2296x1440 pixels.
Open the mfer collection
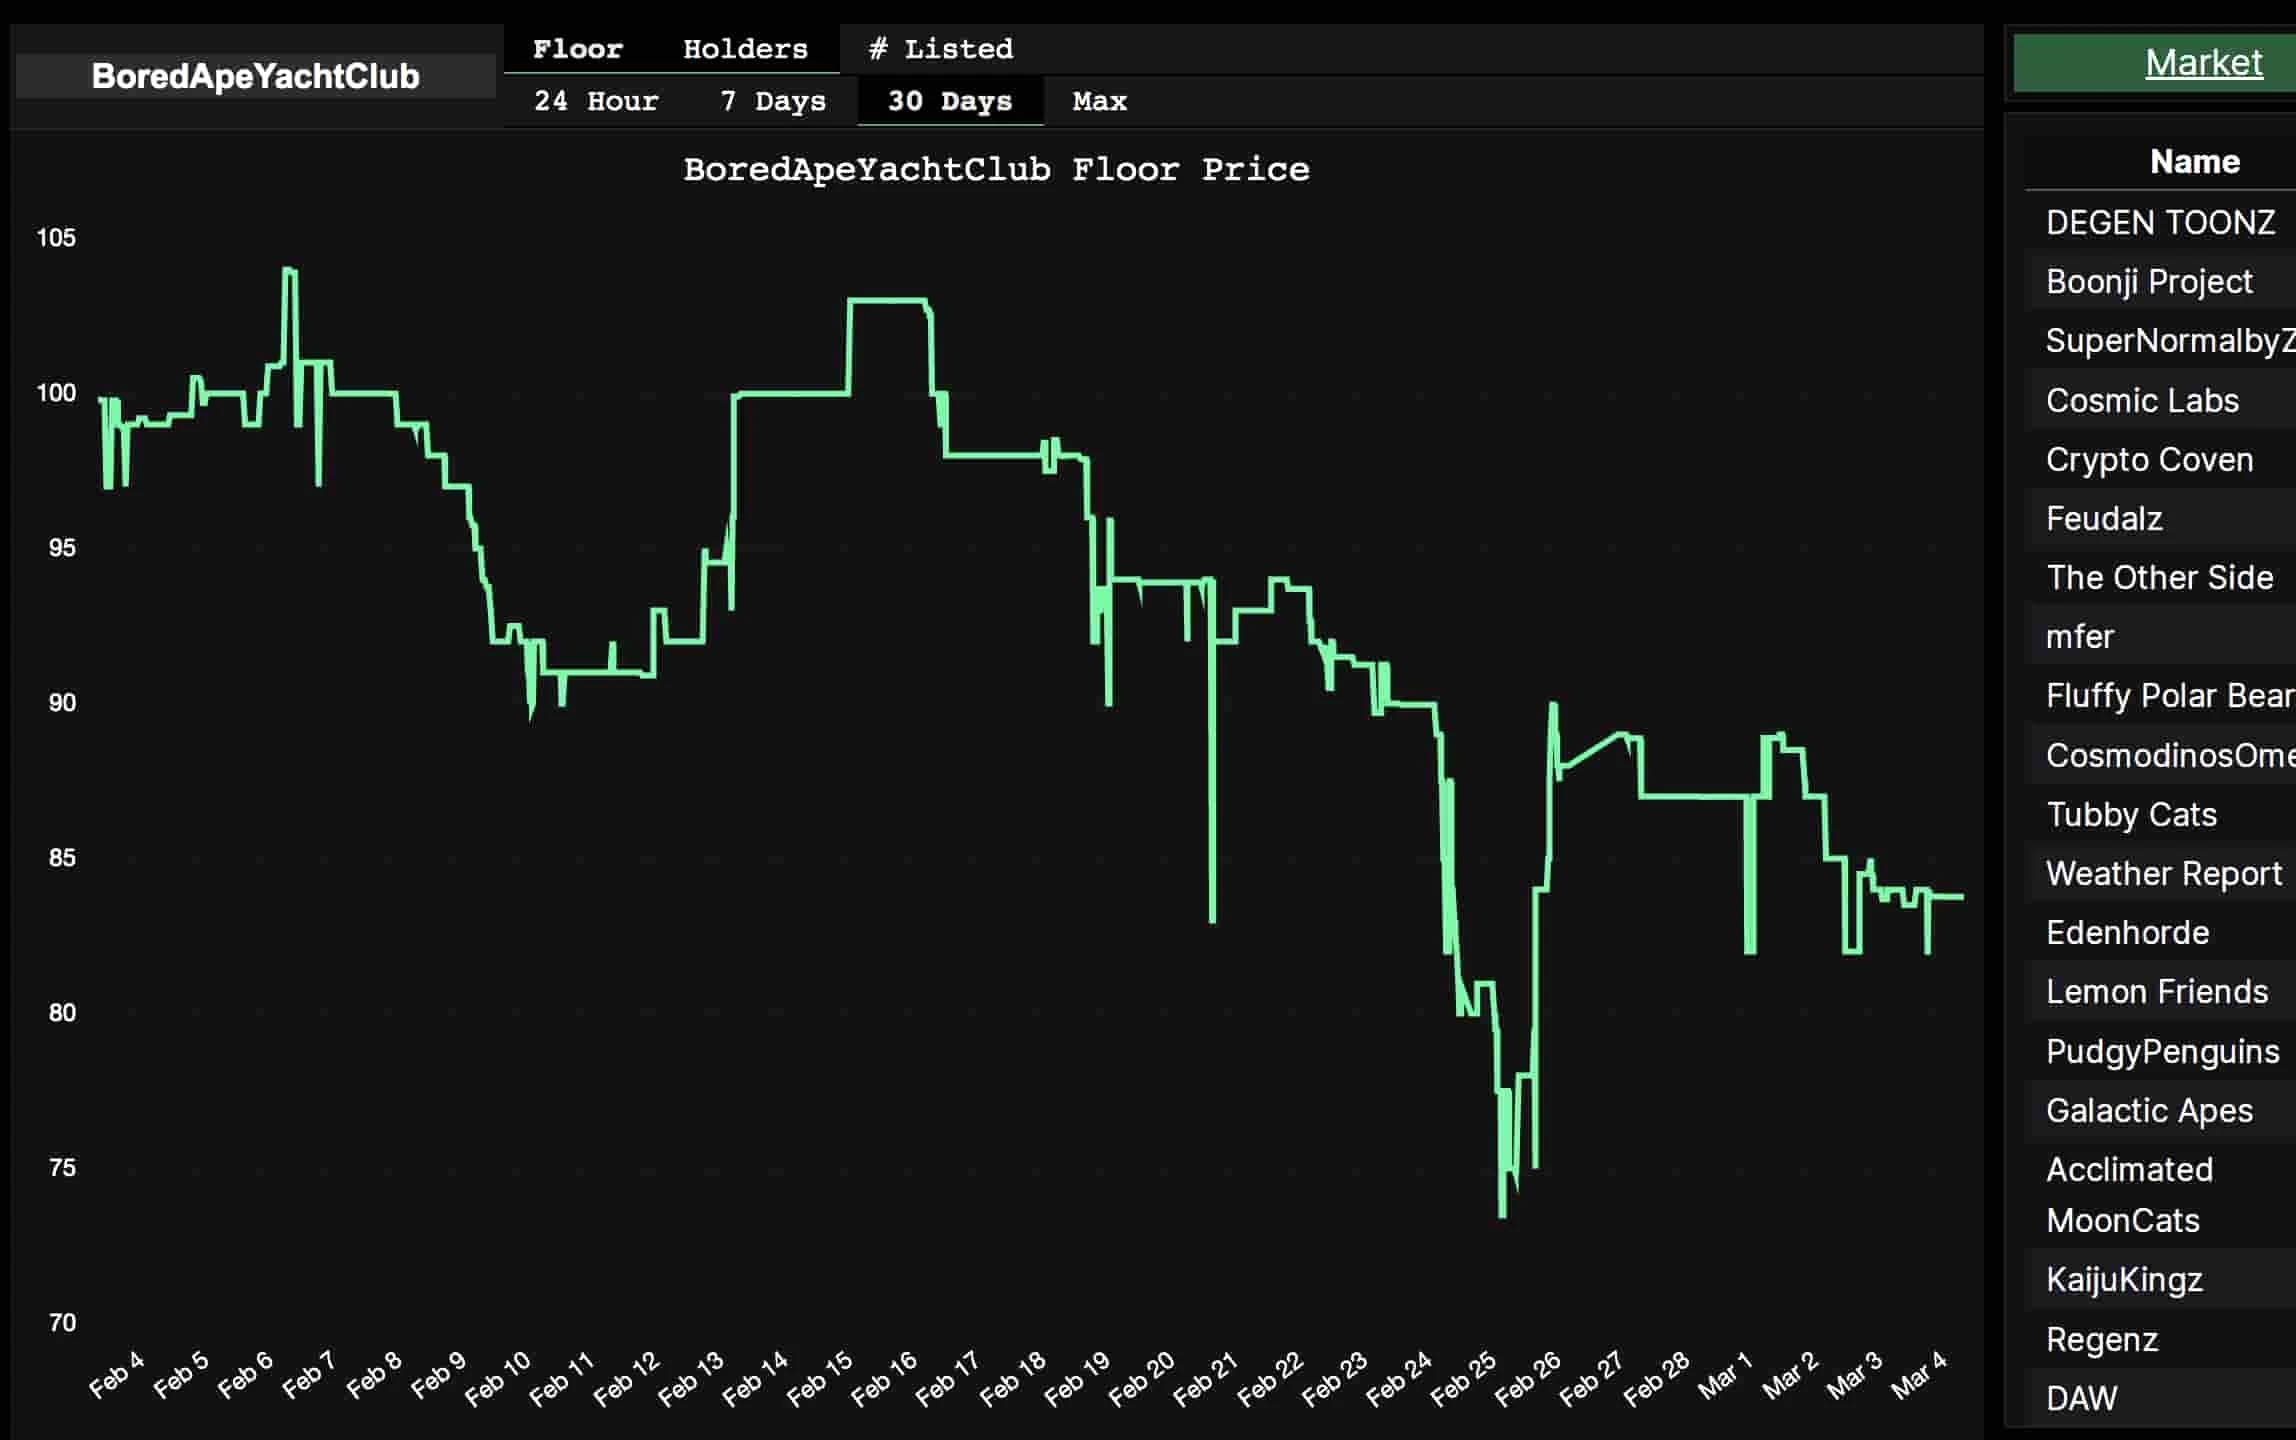pos(2079,636)
